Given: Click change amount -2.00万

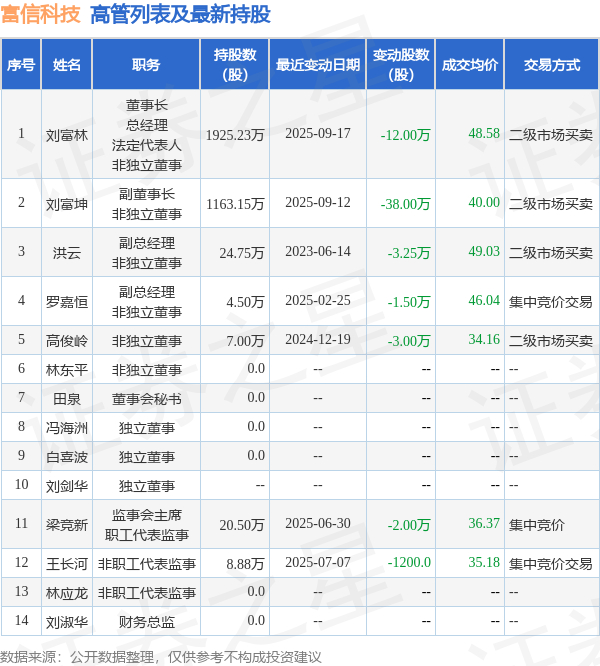Looking at the screenshot, I should click(x=409, y=525).
